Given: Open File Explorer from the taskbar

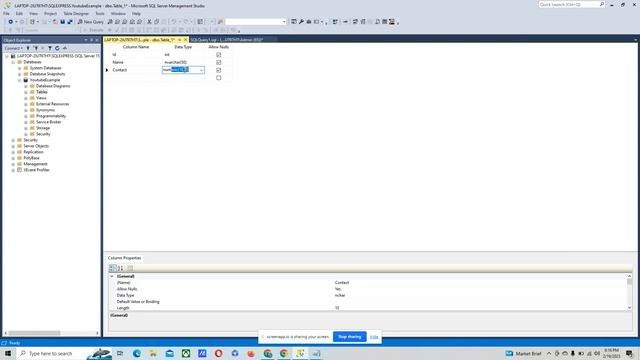Looking at the screenshot, I should pos(153,353).
